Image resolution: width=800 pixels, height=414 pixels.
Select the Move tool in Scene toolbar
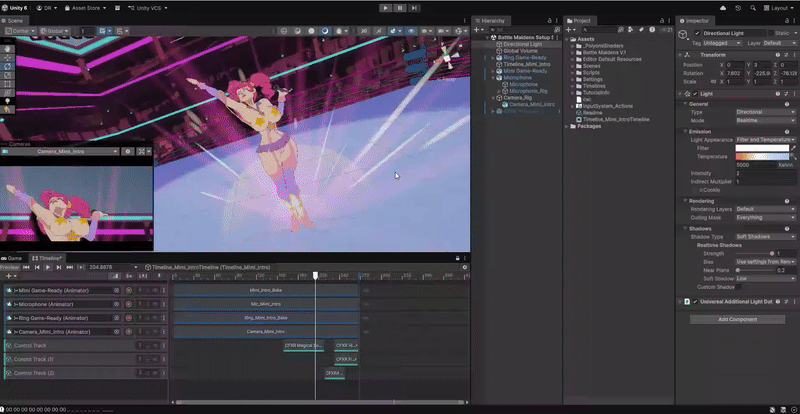click(x=7, y=58)
